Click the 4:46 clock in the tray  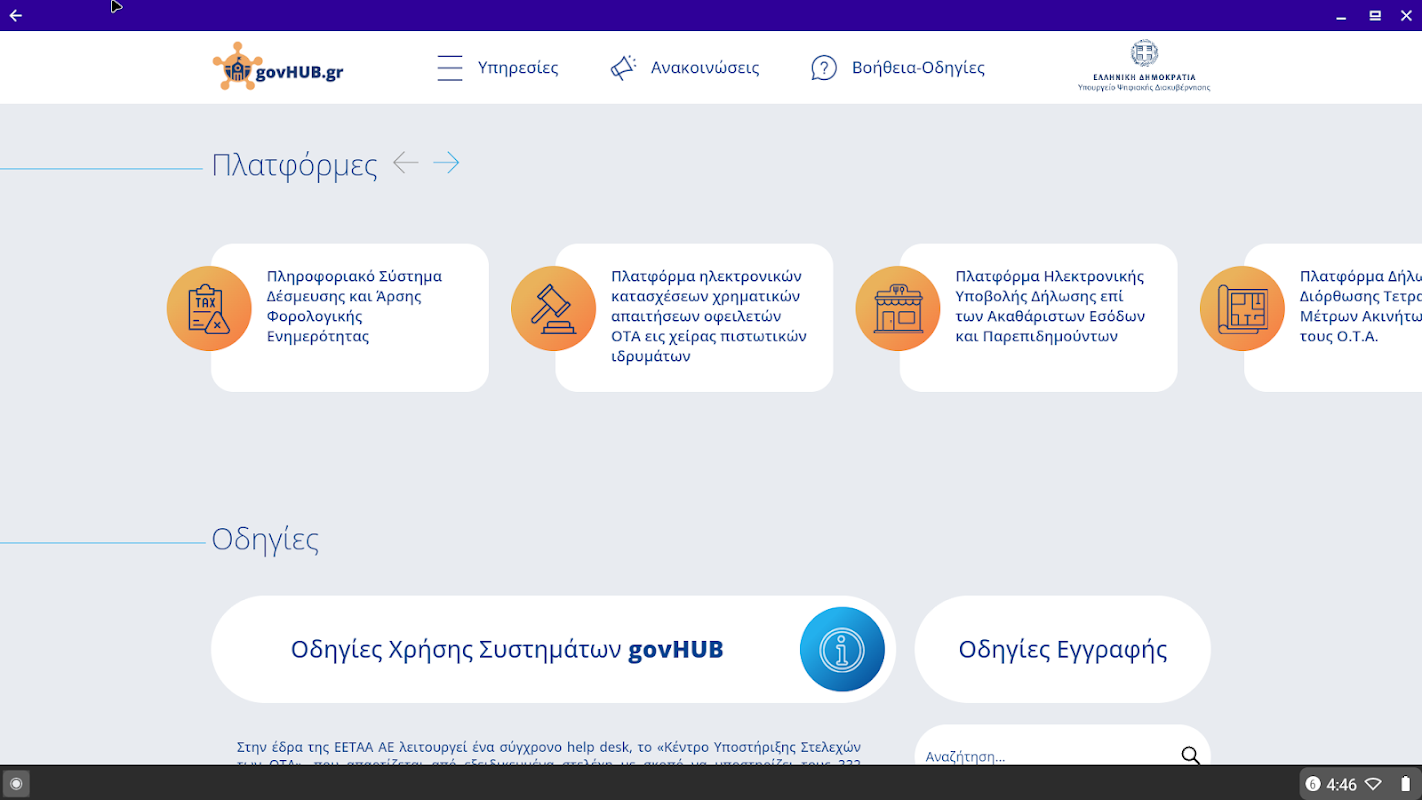point(1341,784)
